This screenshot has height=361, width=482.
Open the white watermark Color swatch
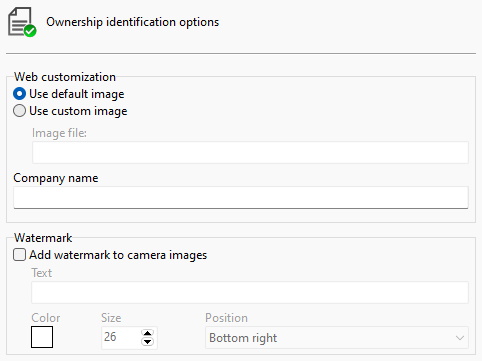42,337
